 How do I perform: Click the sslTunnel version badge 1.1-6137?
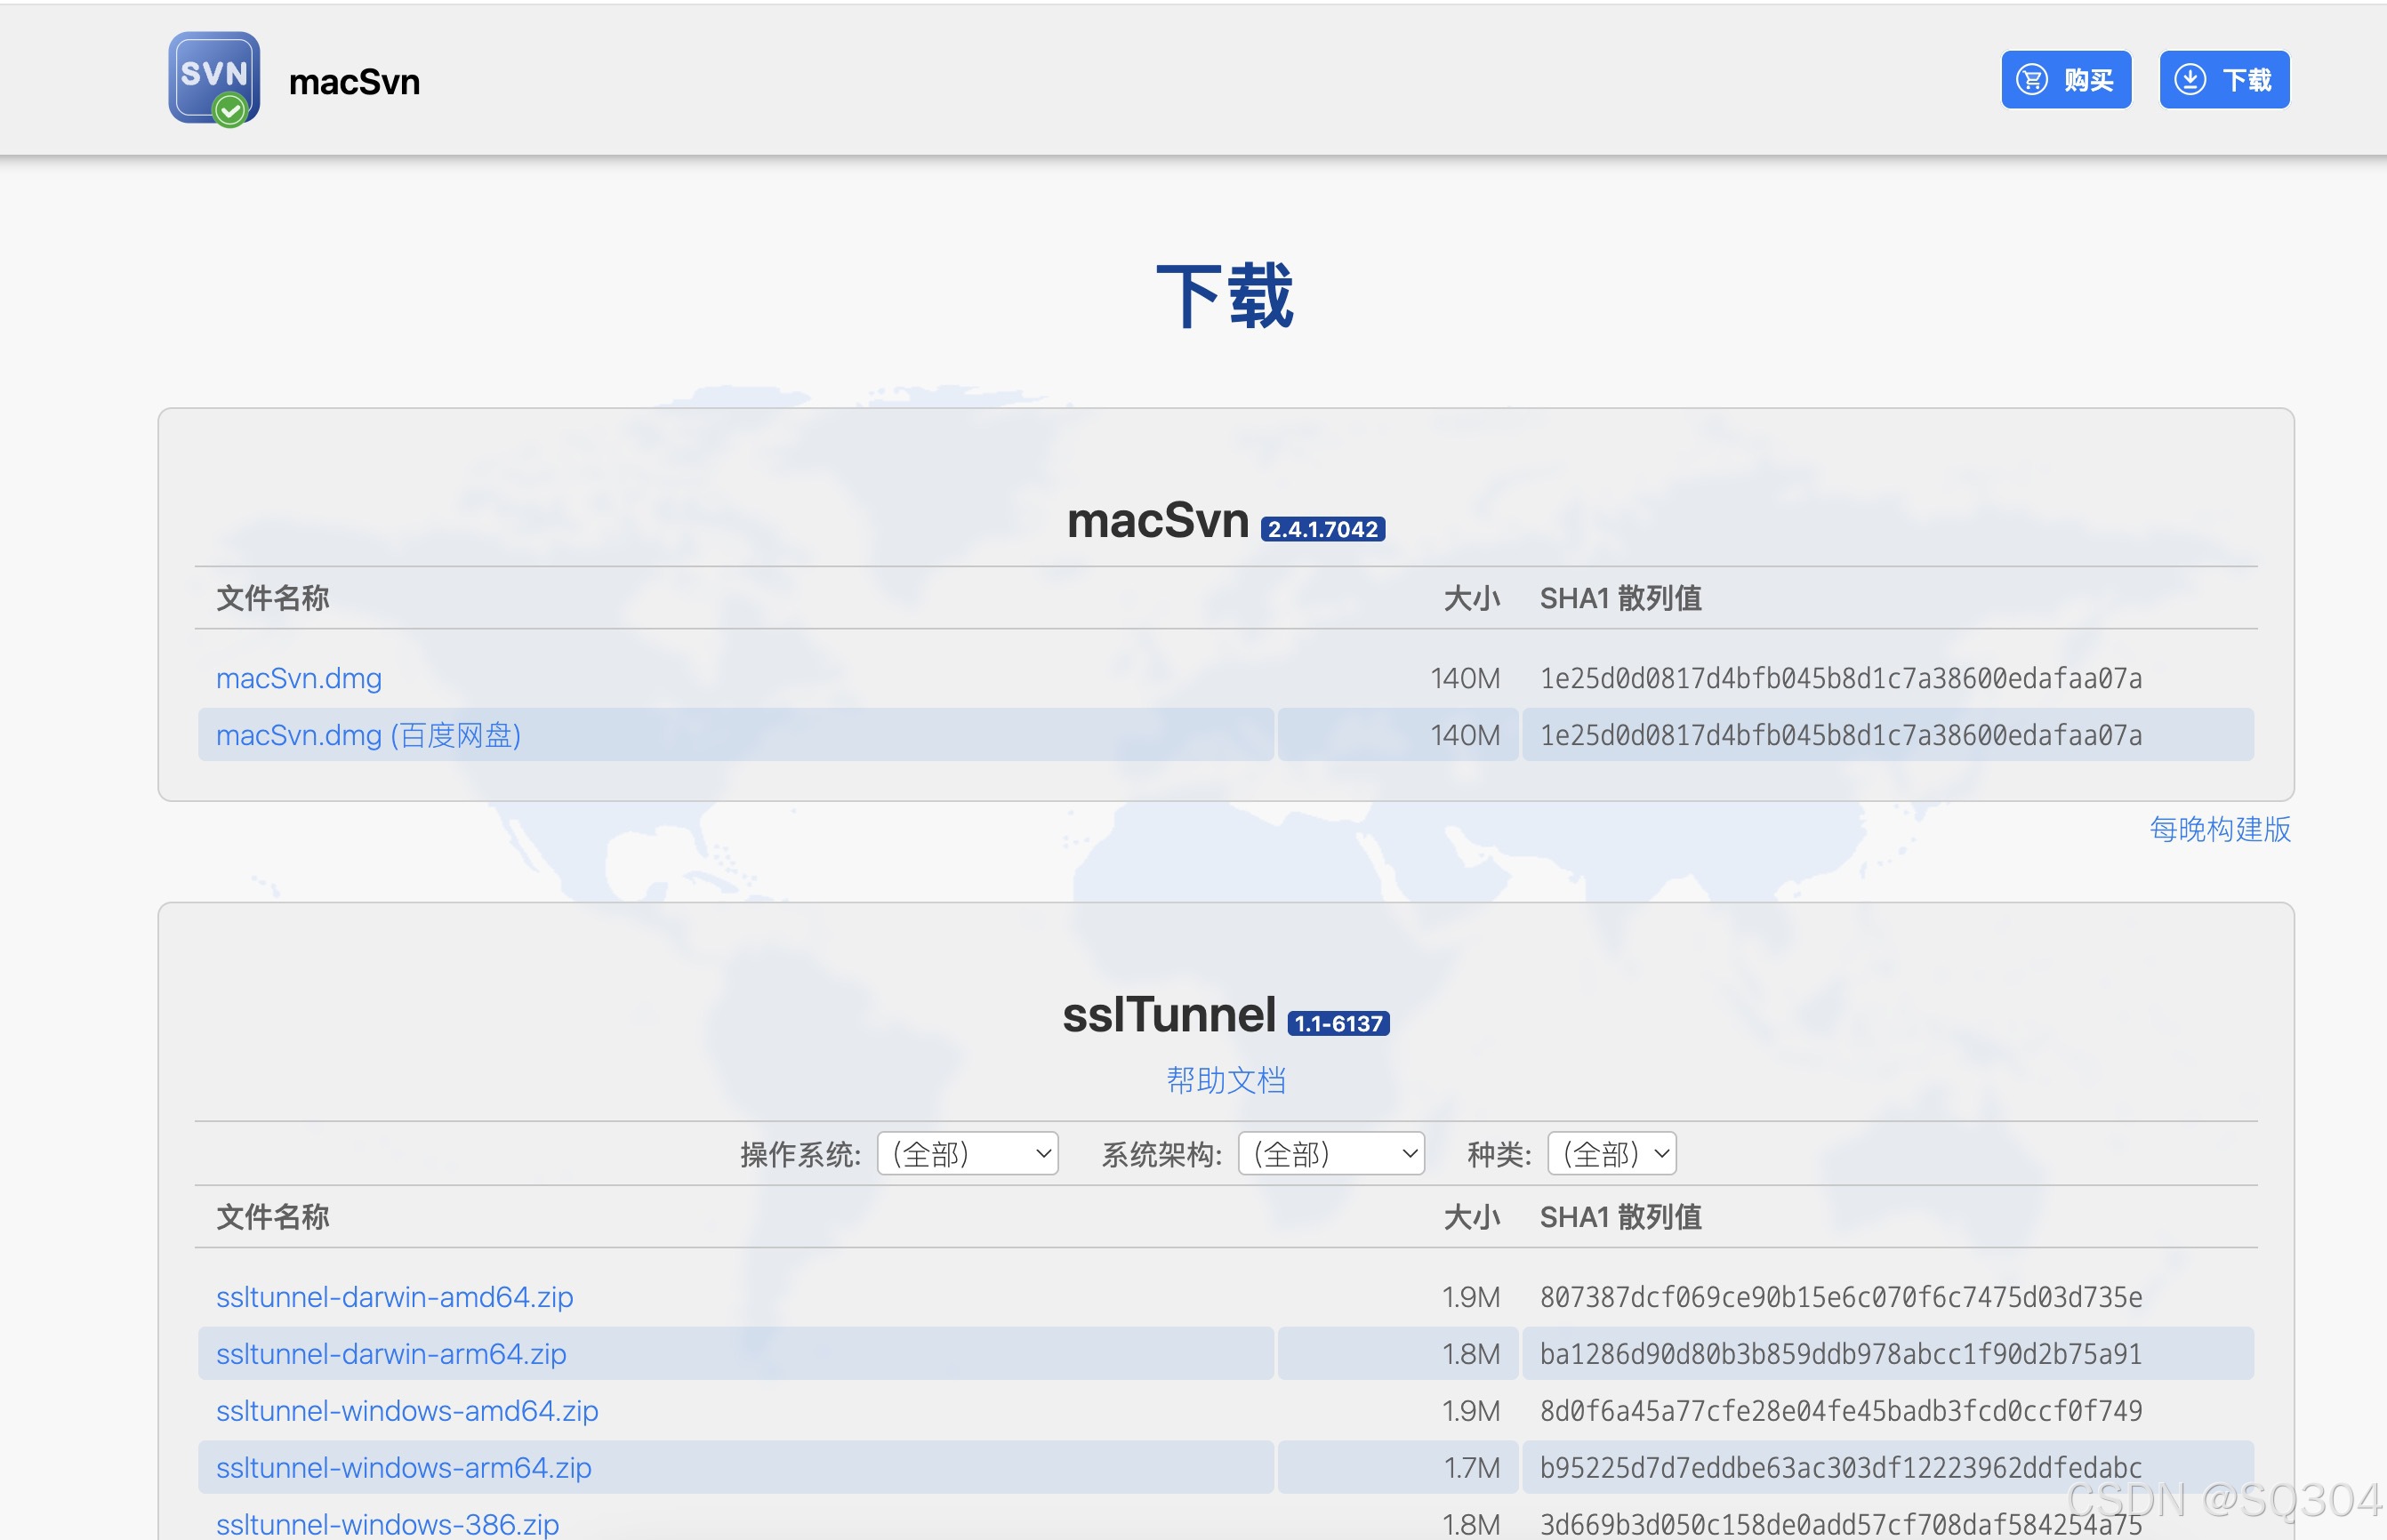(1338, 1024)
